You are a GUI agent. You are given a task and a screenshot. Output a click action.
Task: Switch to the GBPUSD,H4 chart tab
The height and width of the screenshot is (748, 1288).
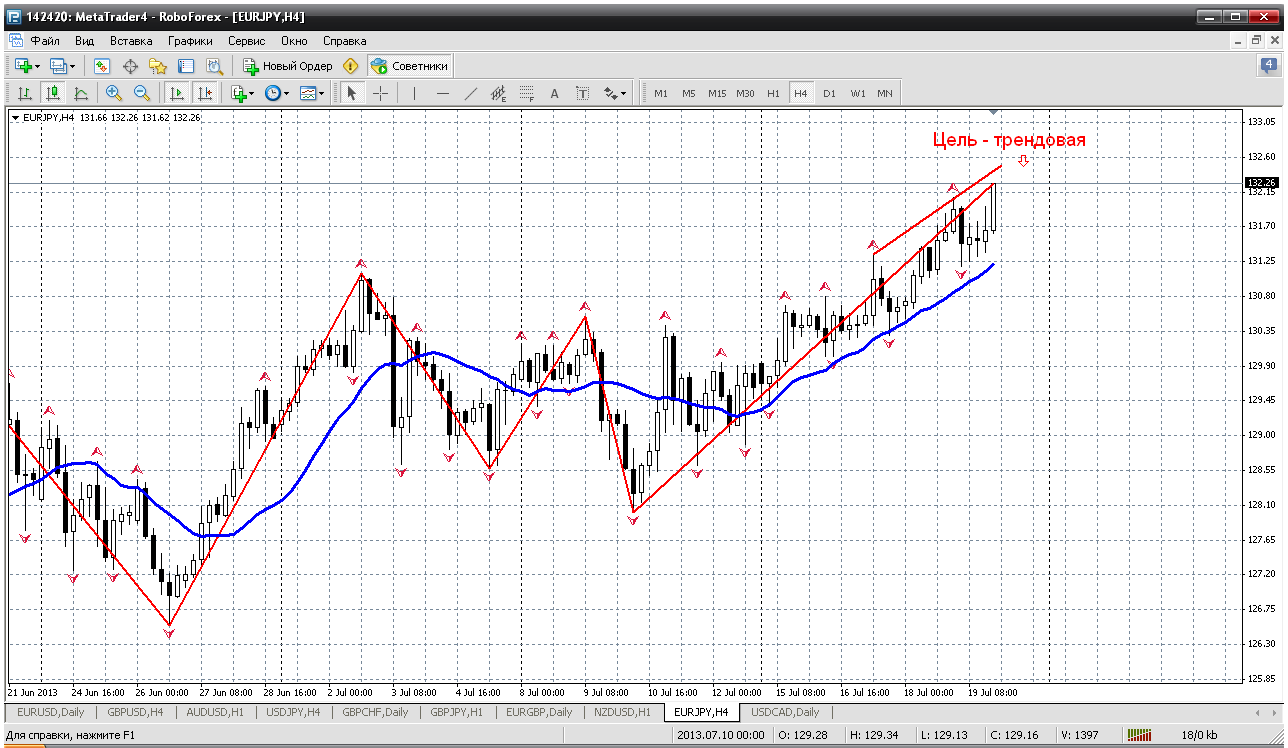pos(136,712)
